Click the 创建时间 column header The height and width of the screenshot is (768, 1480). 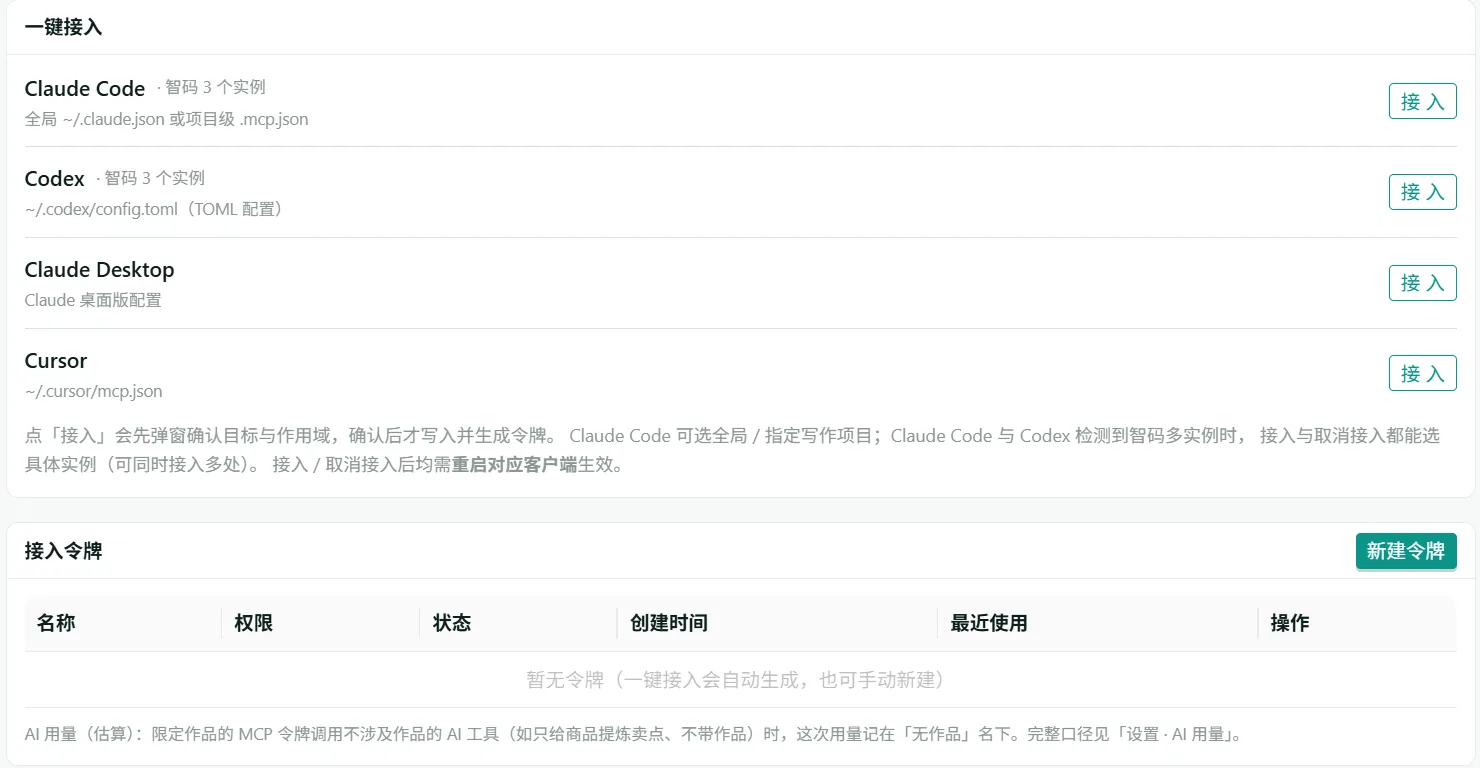669,623
